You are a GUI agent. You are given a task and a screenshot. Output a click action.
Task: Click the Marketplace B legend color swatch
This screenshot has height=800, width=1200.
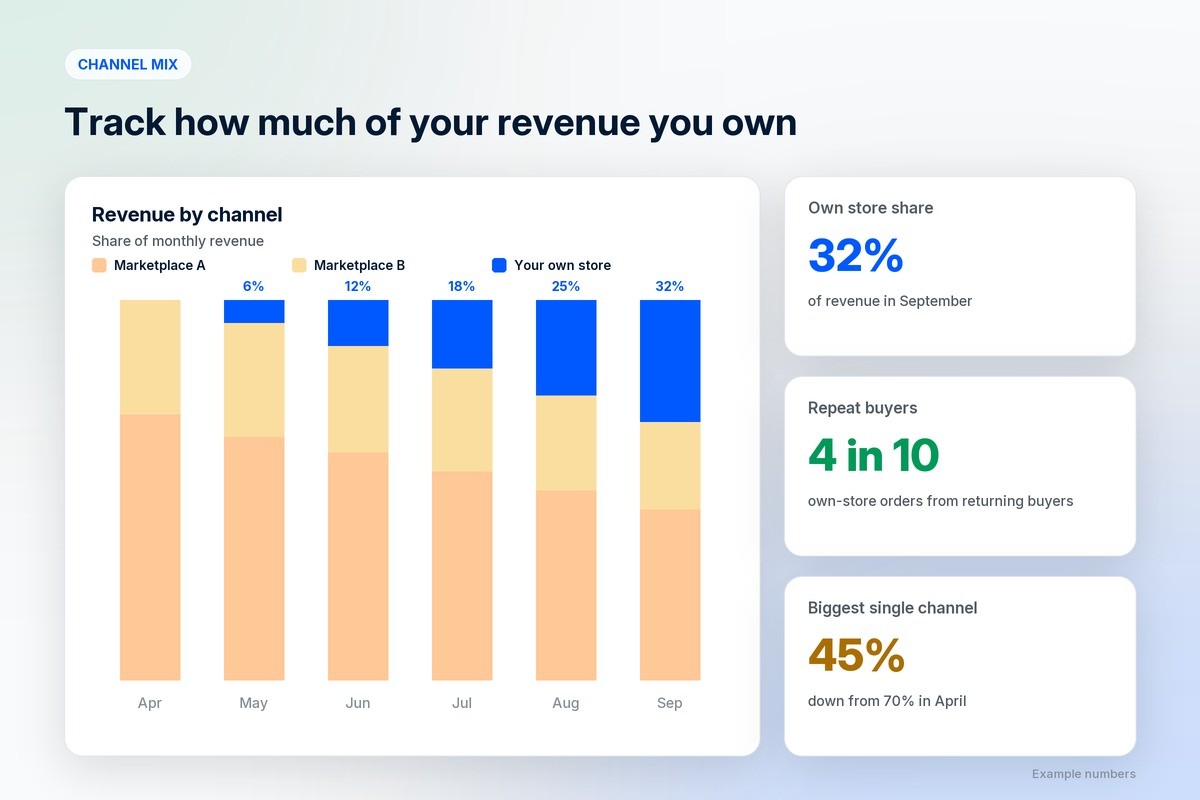[299, 265]
